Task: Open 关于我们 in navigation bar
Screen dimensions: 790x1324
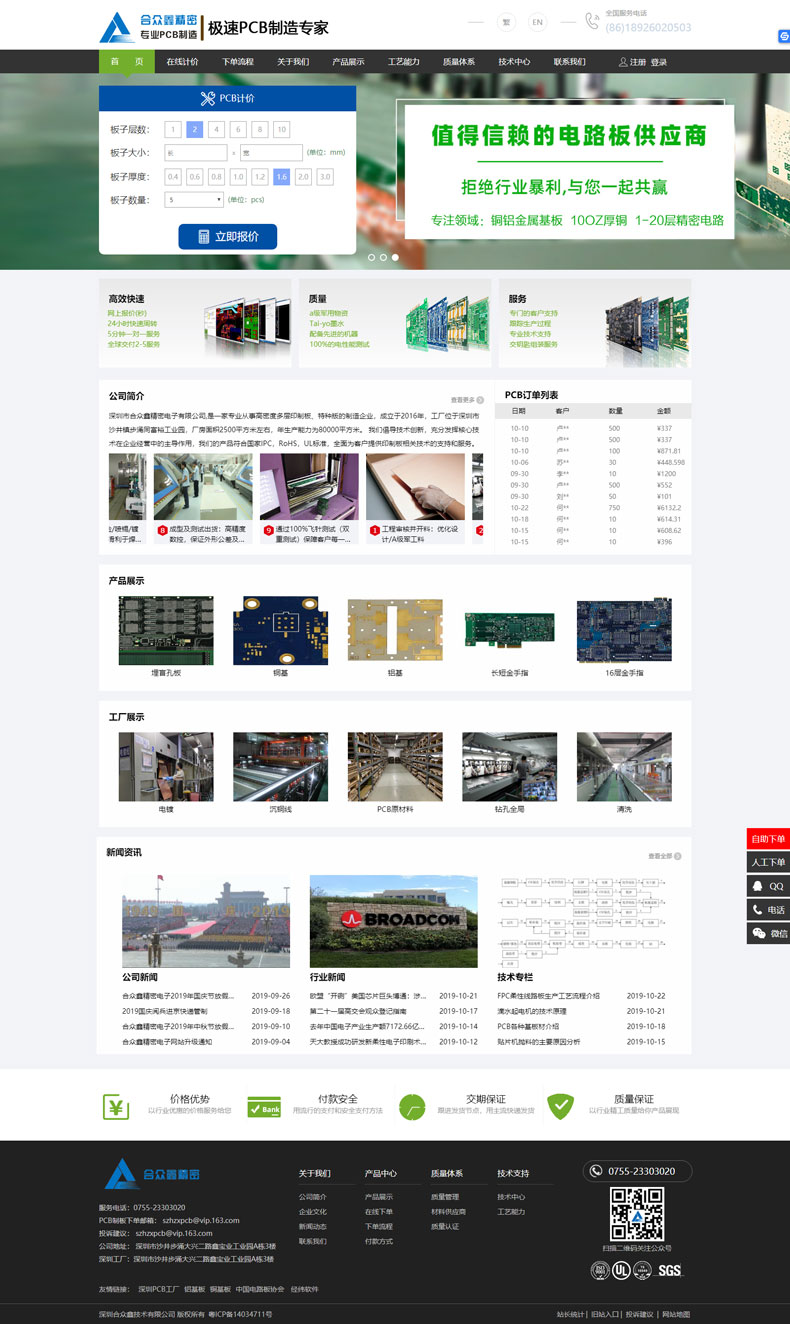Action: 293,61
